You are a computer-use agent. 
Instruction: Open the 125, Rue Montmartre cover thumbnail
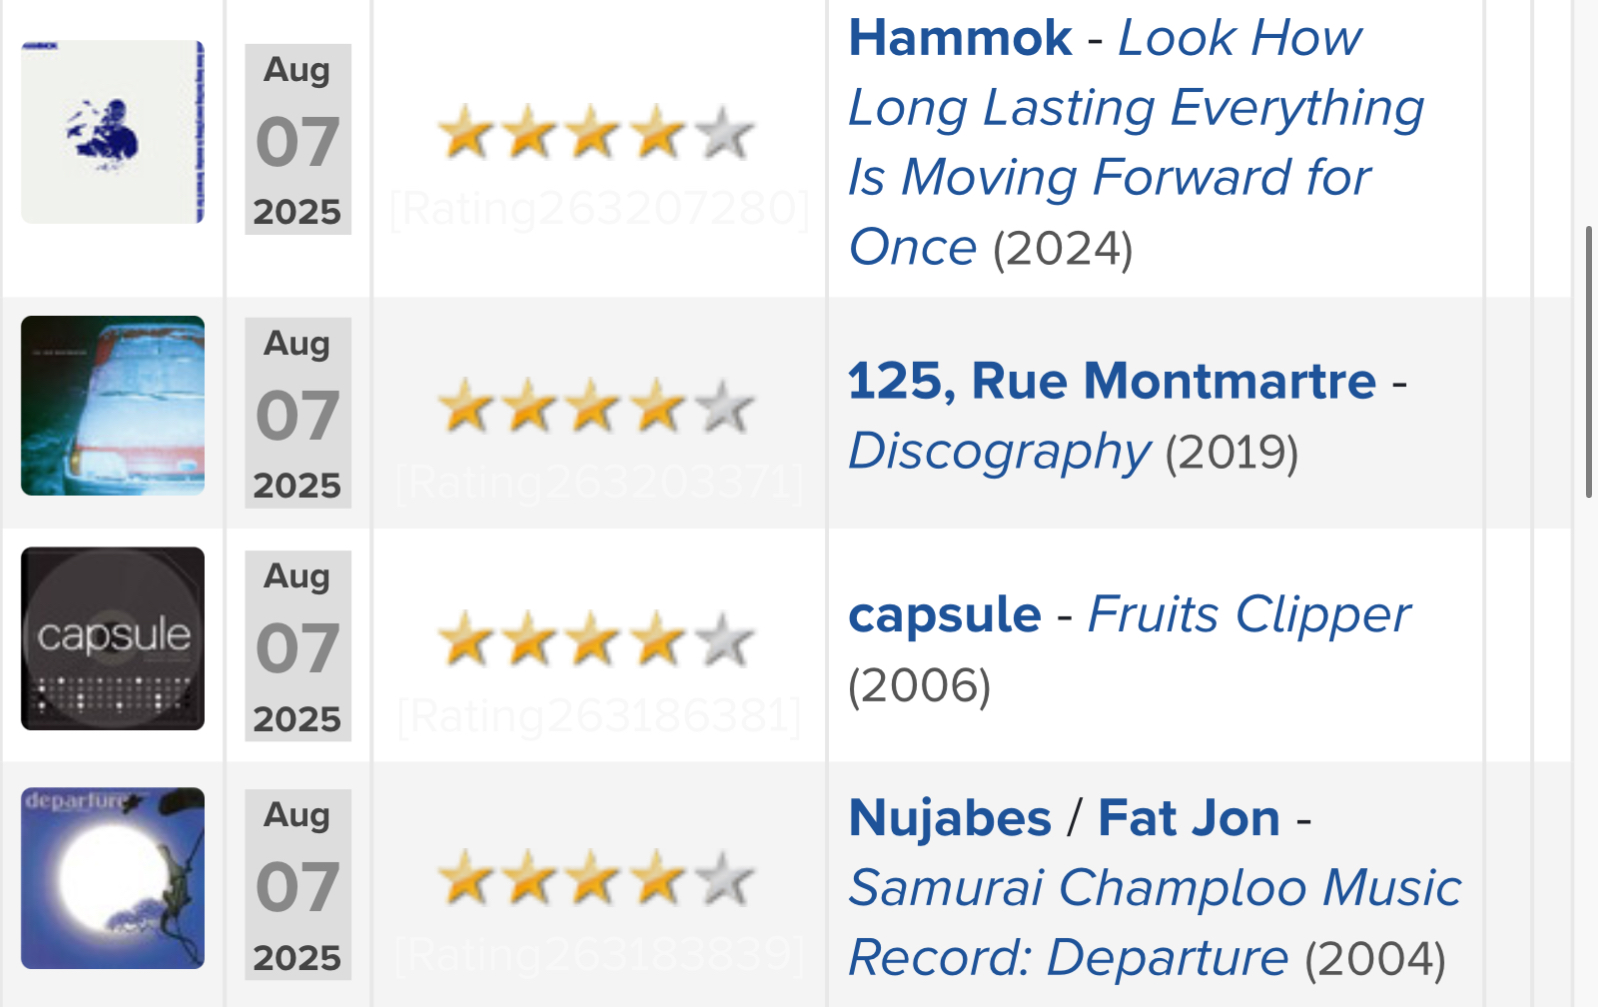tap(113, 405)
